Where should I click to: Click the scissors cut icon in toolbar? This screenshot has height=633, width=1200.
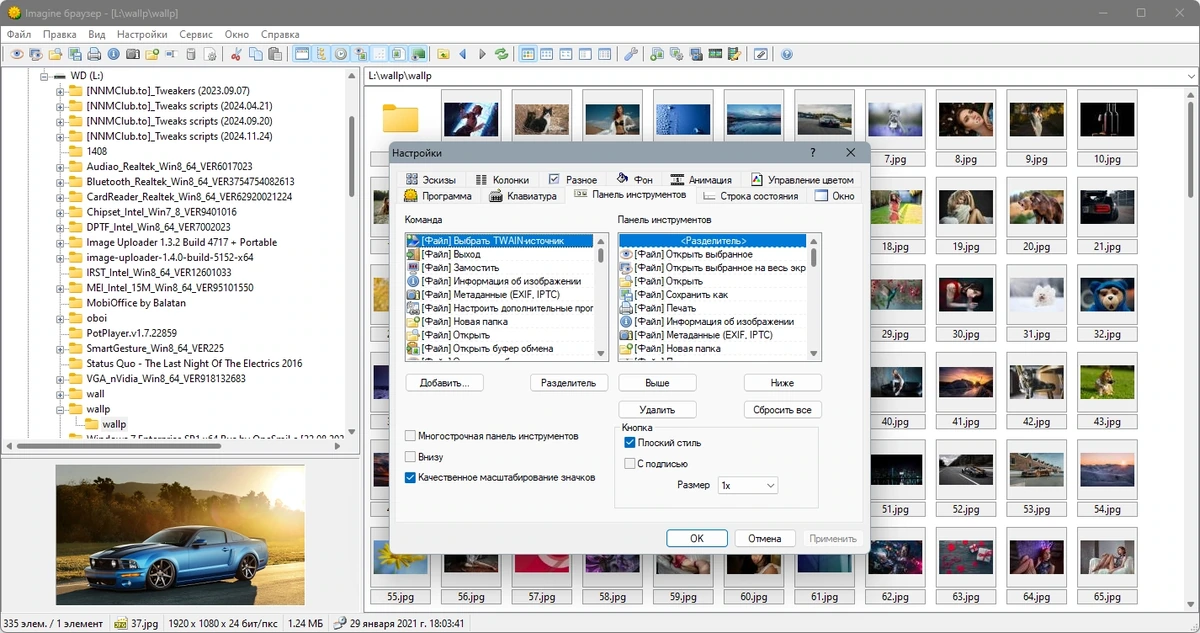click(235, 54)
